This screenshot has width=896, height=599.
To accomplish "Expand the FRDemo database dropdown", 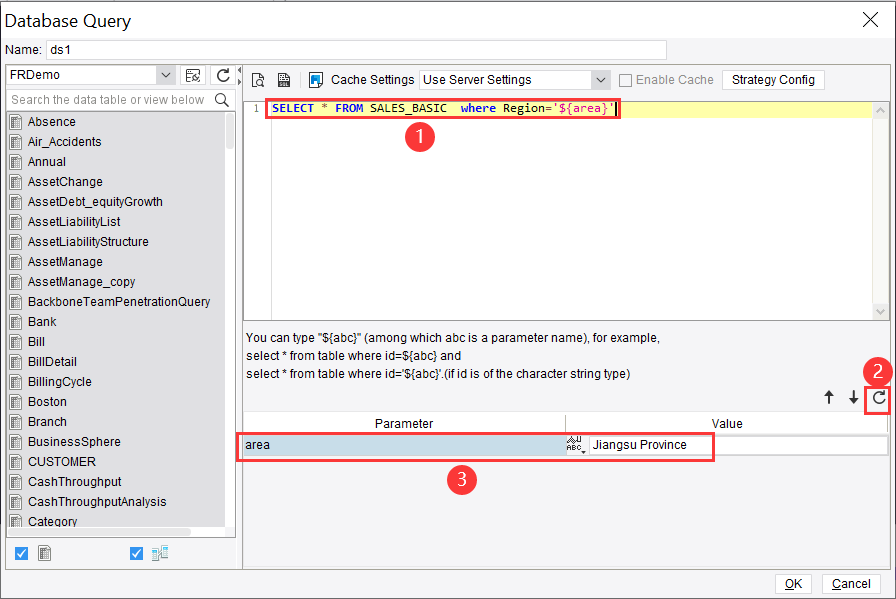I will tap(165, 74).
